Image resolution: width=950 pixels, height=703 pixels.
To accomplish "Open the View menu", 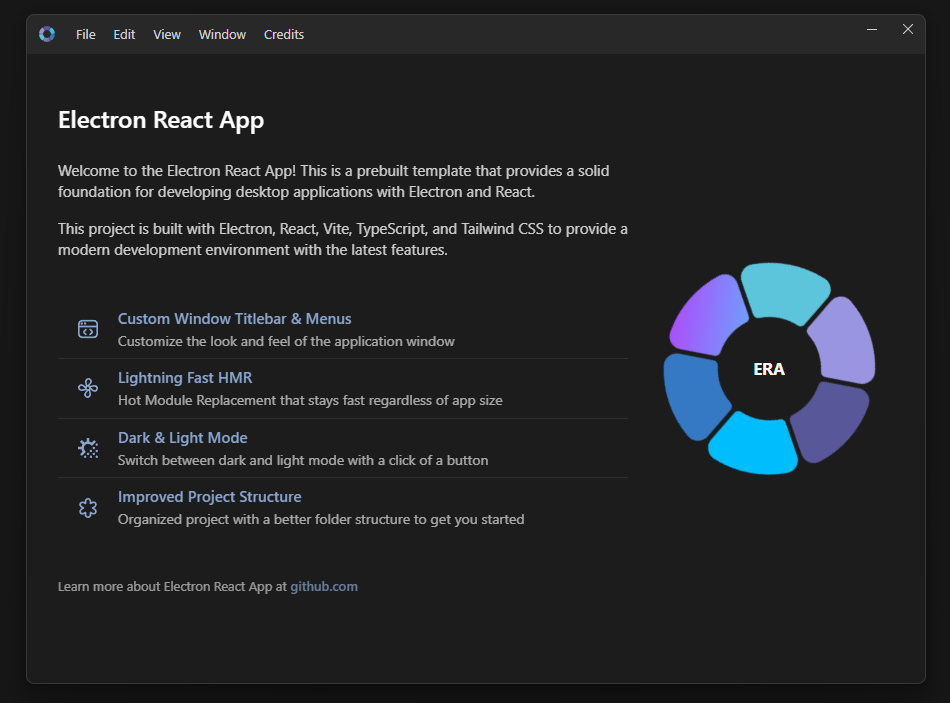I will pos(167,34).
